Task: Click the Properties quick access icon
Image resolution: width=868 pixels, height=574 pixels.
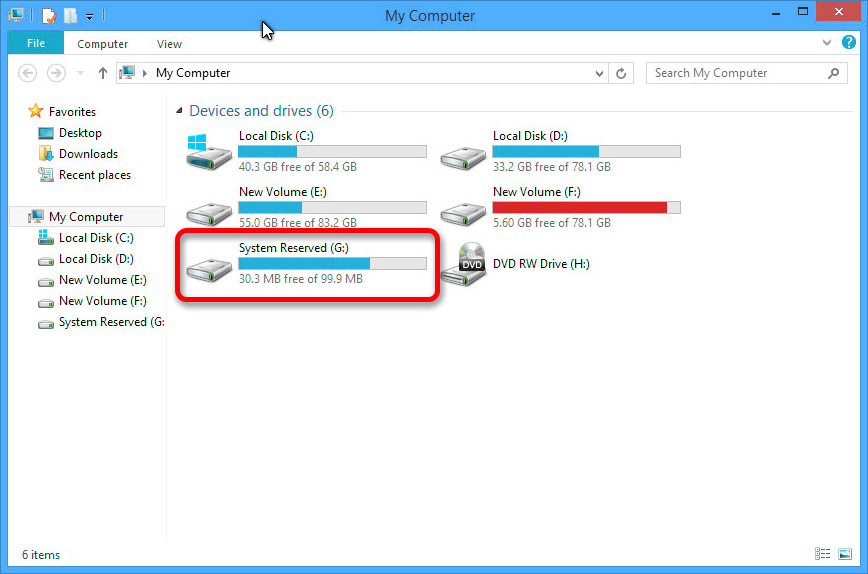Action: tap(49, 15)
